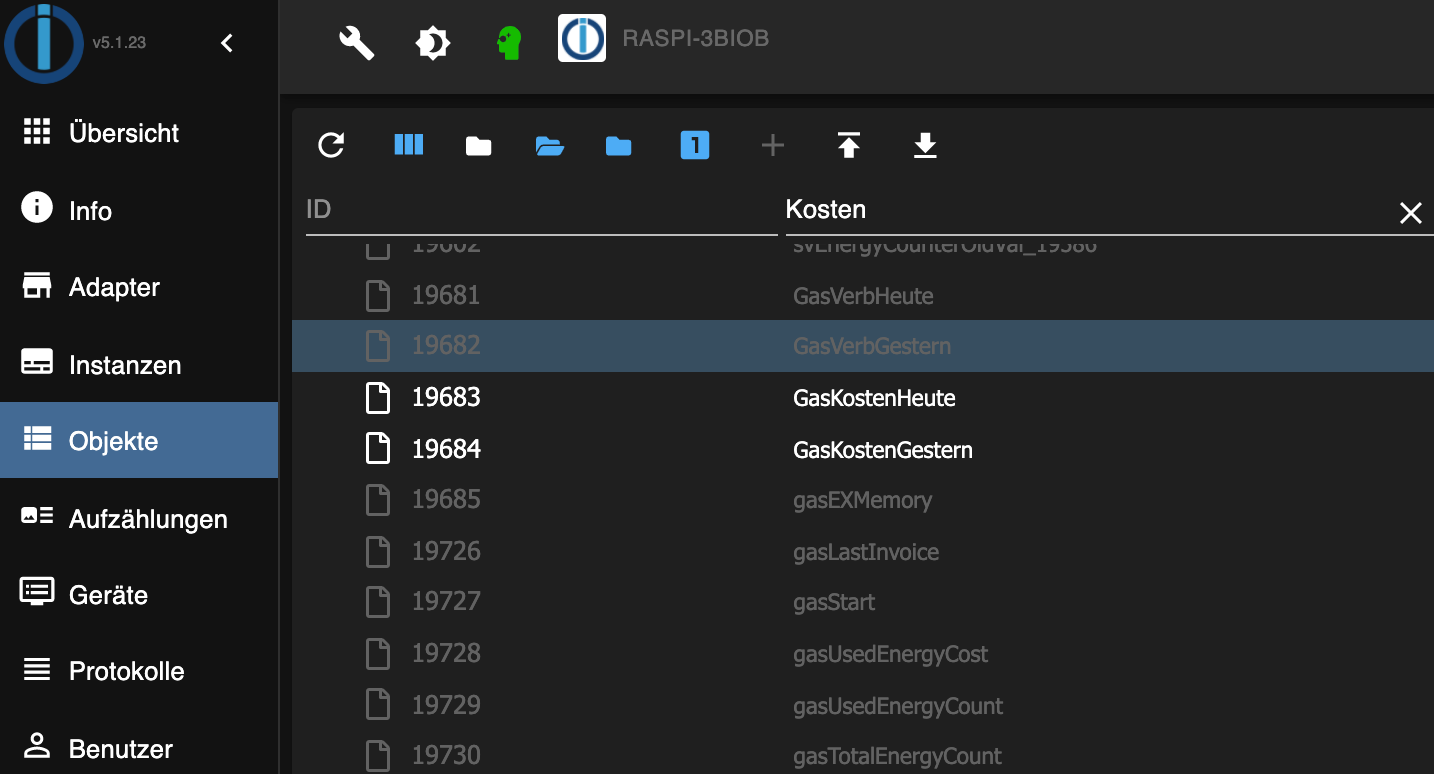Collapse the sidebar with the left chevron

[x=227, y=43]
